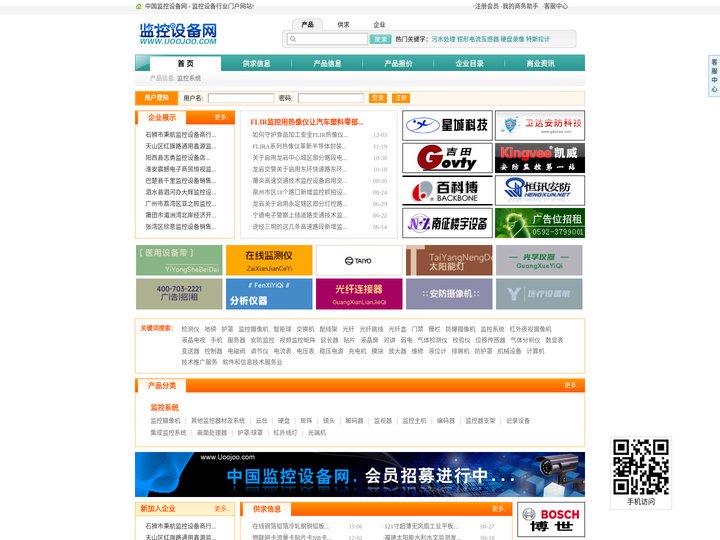This screenshot has width=720, height=540.
Task: Open the 医用设备带 green tile
Action: point(179,260)
